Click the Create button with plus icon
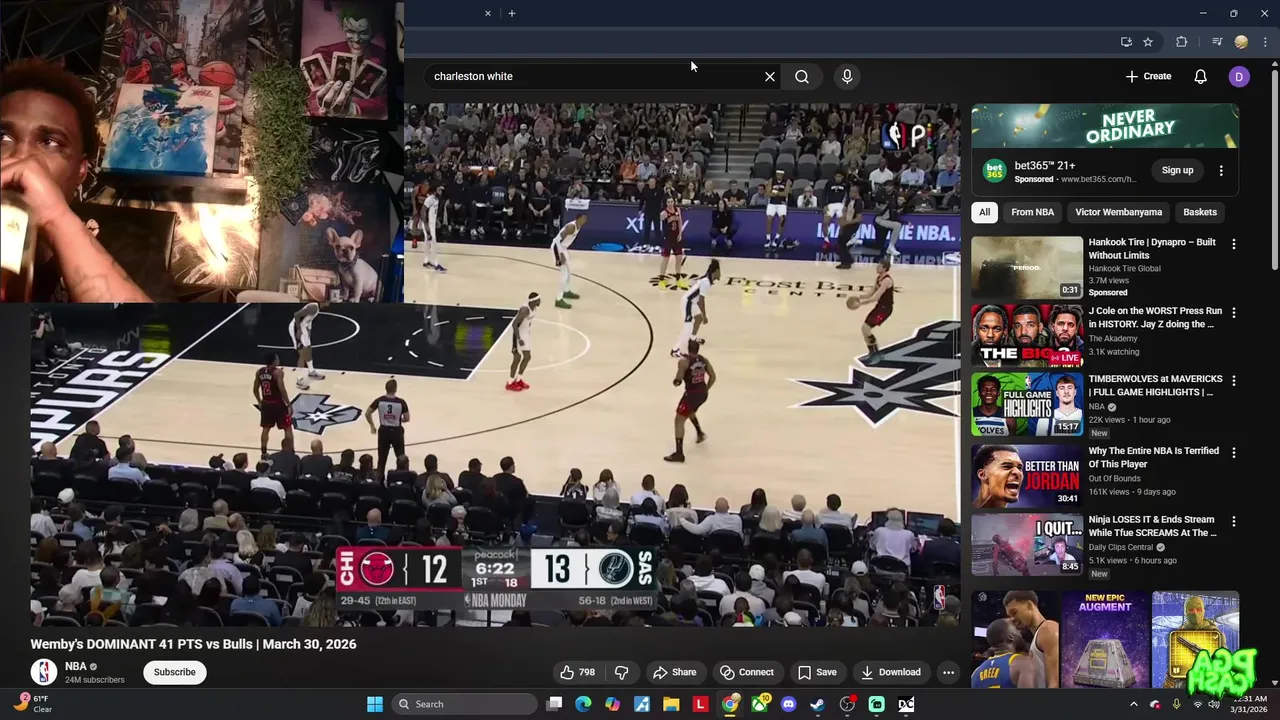 click(x=1148, y=76)
